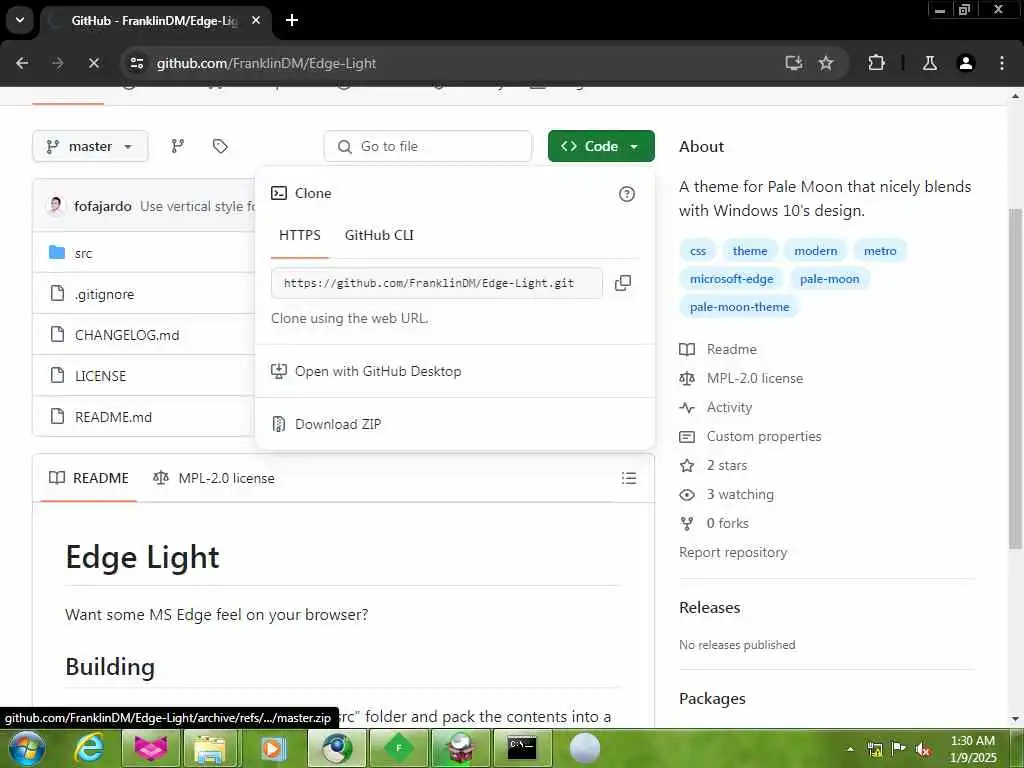Click the metro topic tag
Screen dimensions: 1024x768
pyautogui.click(x=880, y=251)
